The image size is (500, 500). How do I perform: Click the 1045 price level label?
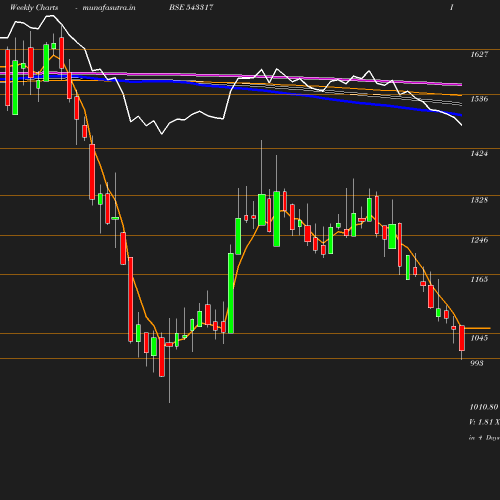(x=479, y=338)
